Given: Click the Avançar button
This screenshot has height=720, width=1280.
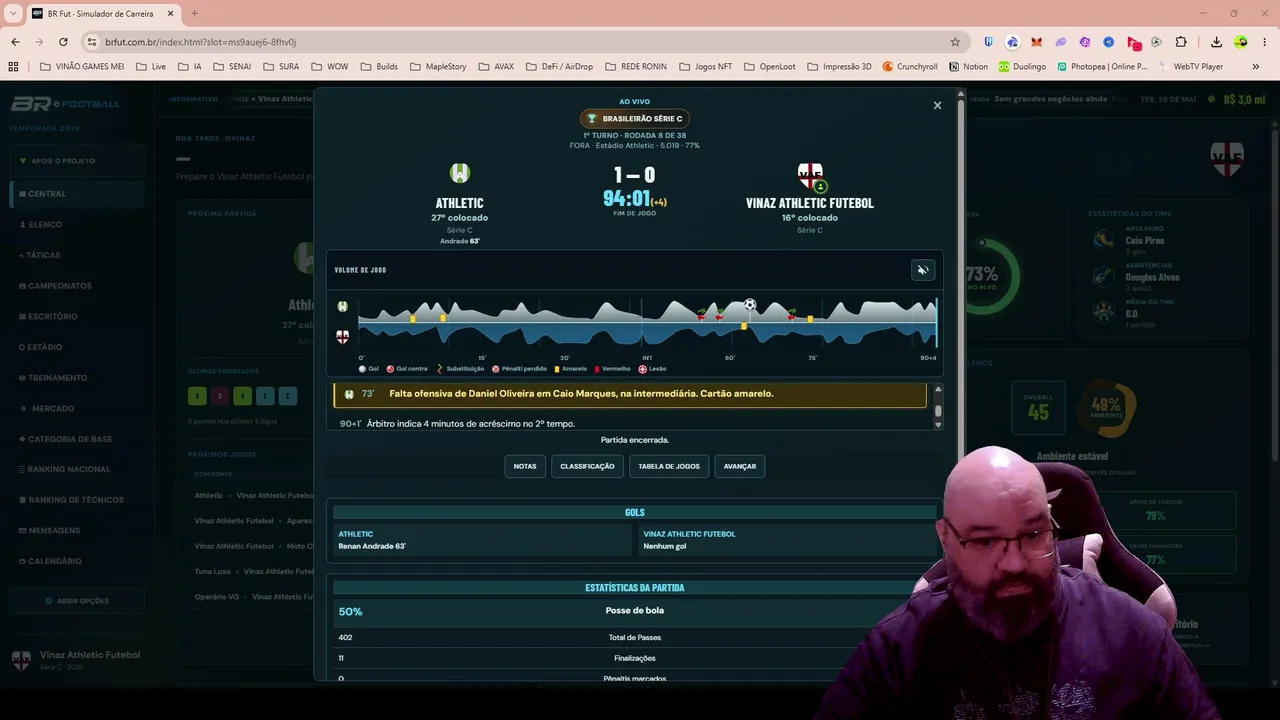Looking at the screenshot, I should pos(740,466).
